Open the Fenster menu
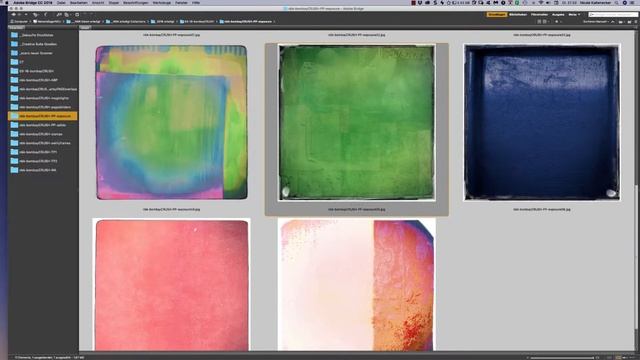 [x=181, y=2]
